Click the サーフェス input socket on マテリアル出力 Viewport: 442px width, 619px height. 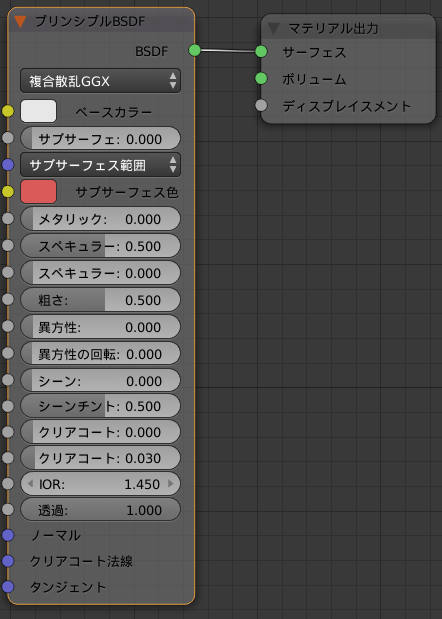tap(261, 51)
